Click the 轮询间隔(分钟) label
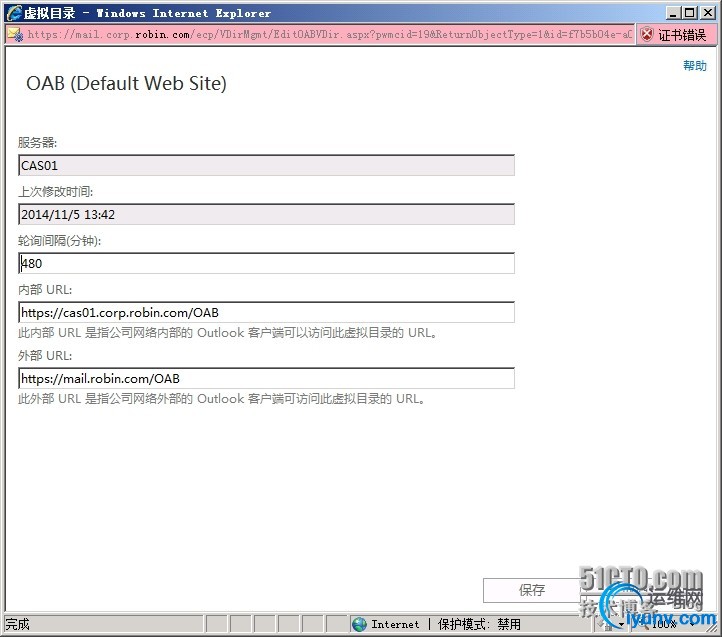 59,240
